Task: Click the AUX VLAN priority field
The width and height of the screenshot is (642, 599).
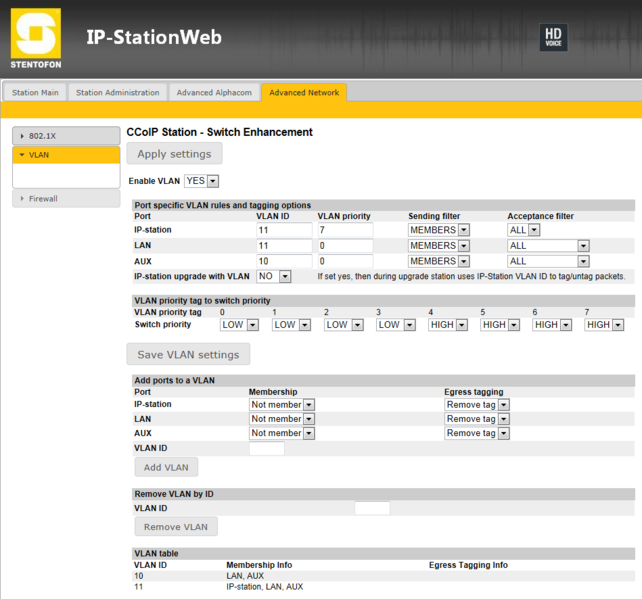Action: coord(346,261)
